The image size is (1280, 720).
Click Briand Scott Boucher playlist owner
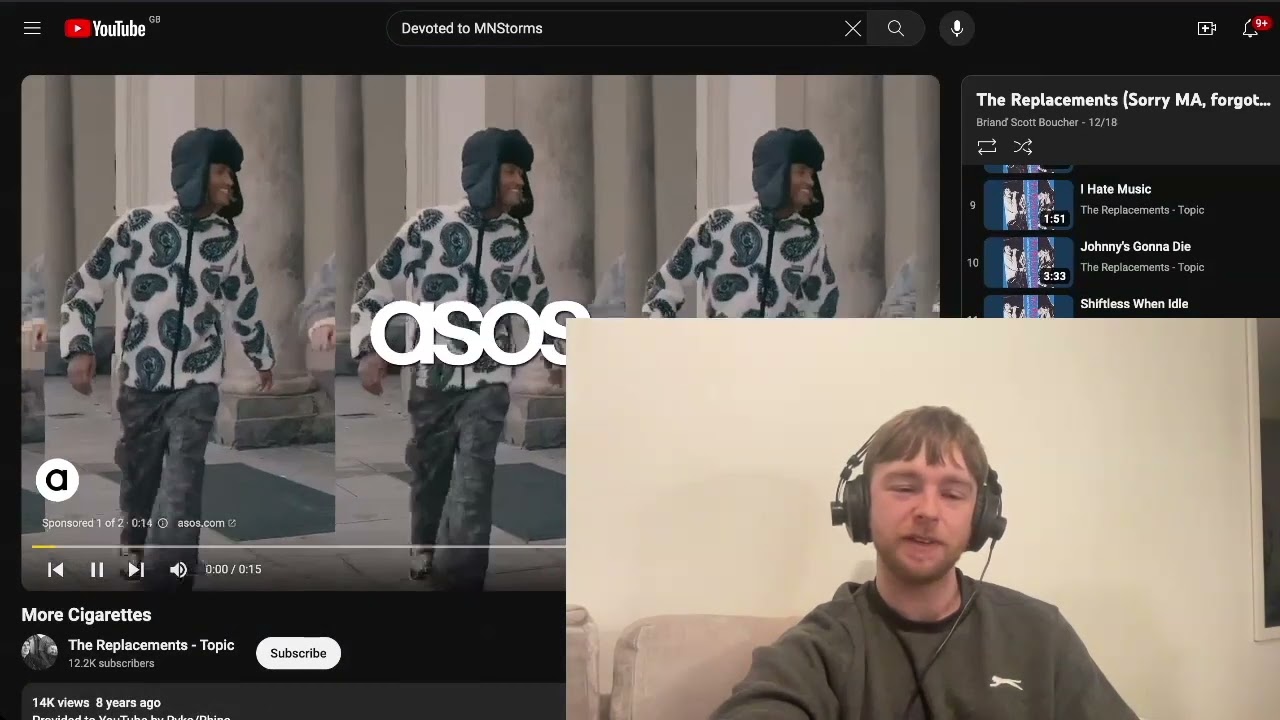(x=1027, y=122)
